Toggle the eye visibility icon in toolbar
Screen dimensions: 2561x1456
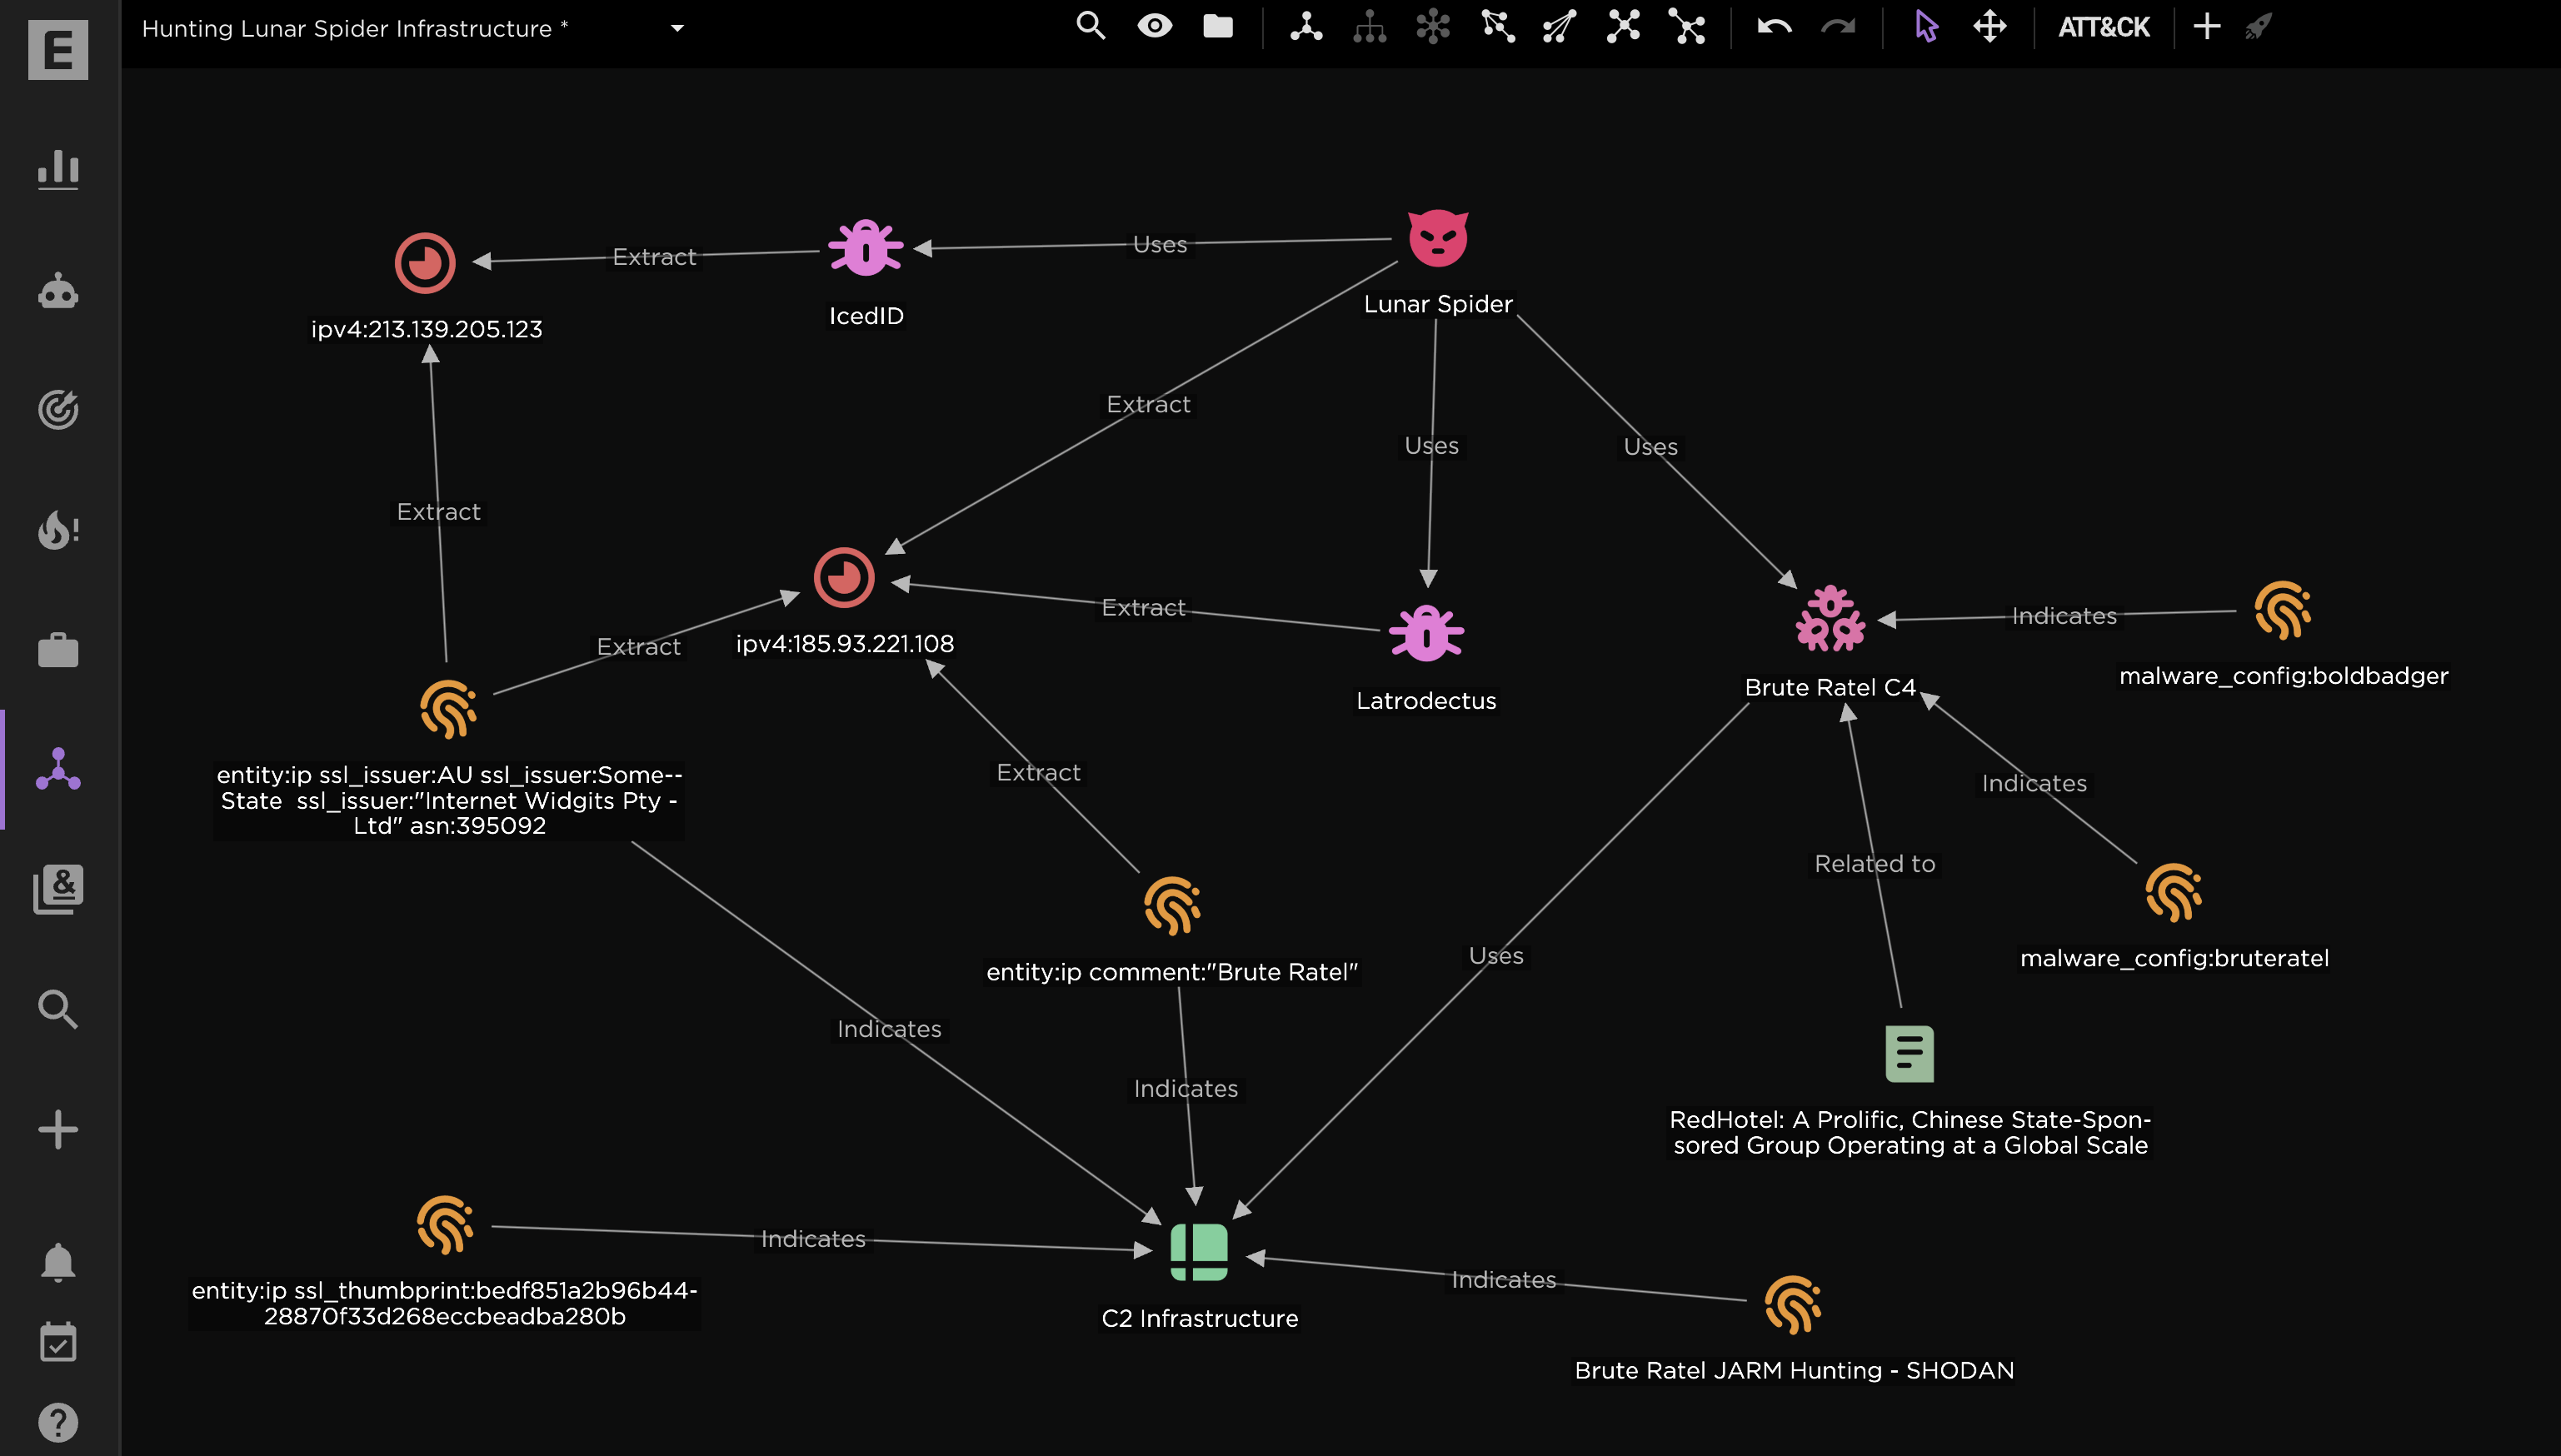1154,26
